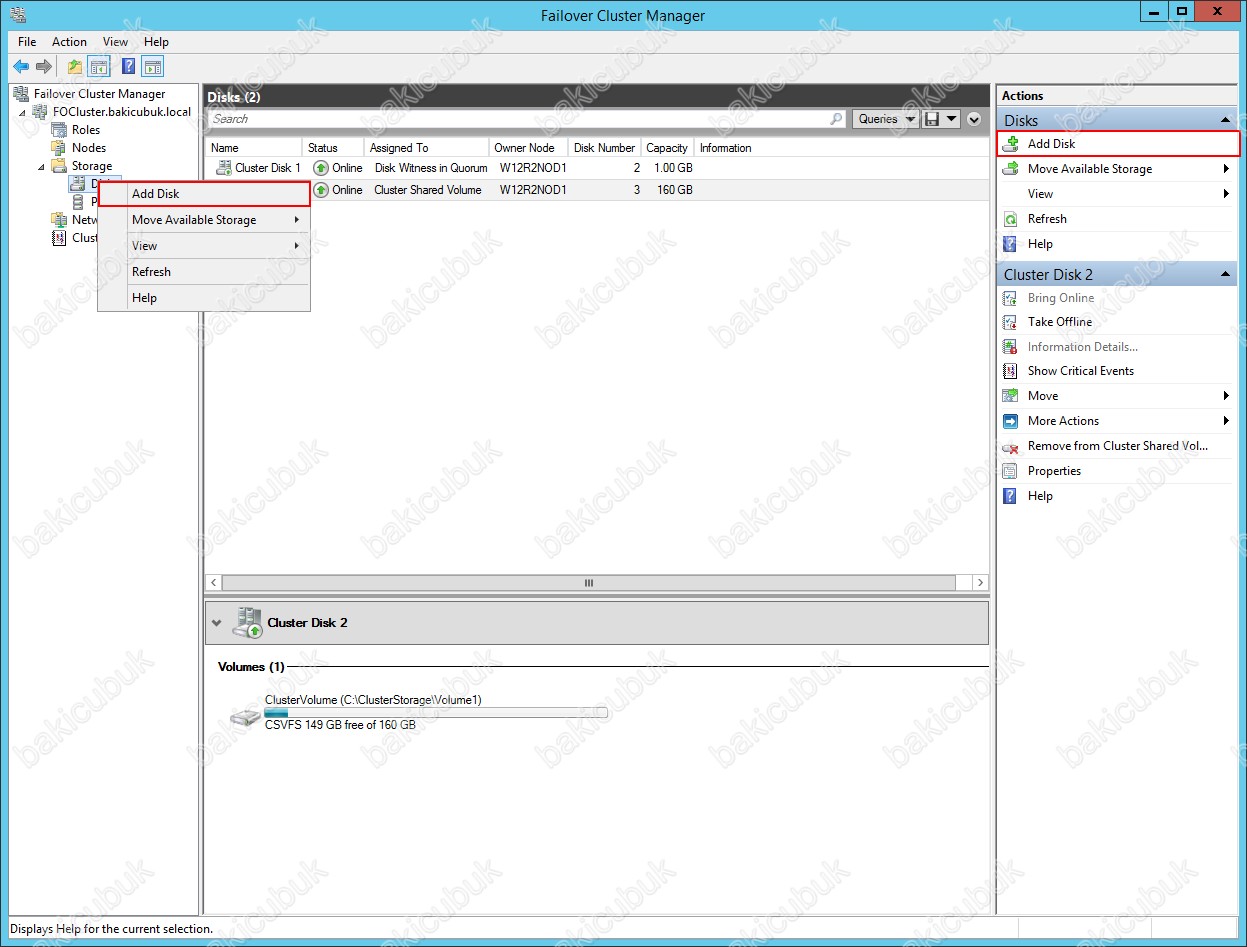The width and height of the screenshot is (1247, 947).
Task: Click the ClusterVolume drive icon
Action: tap(245, 717)
